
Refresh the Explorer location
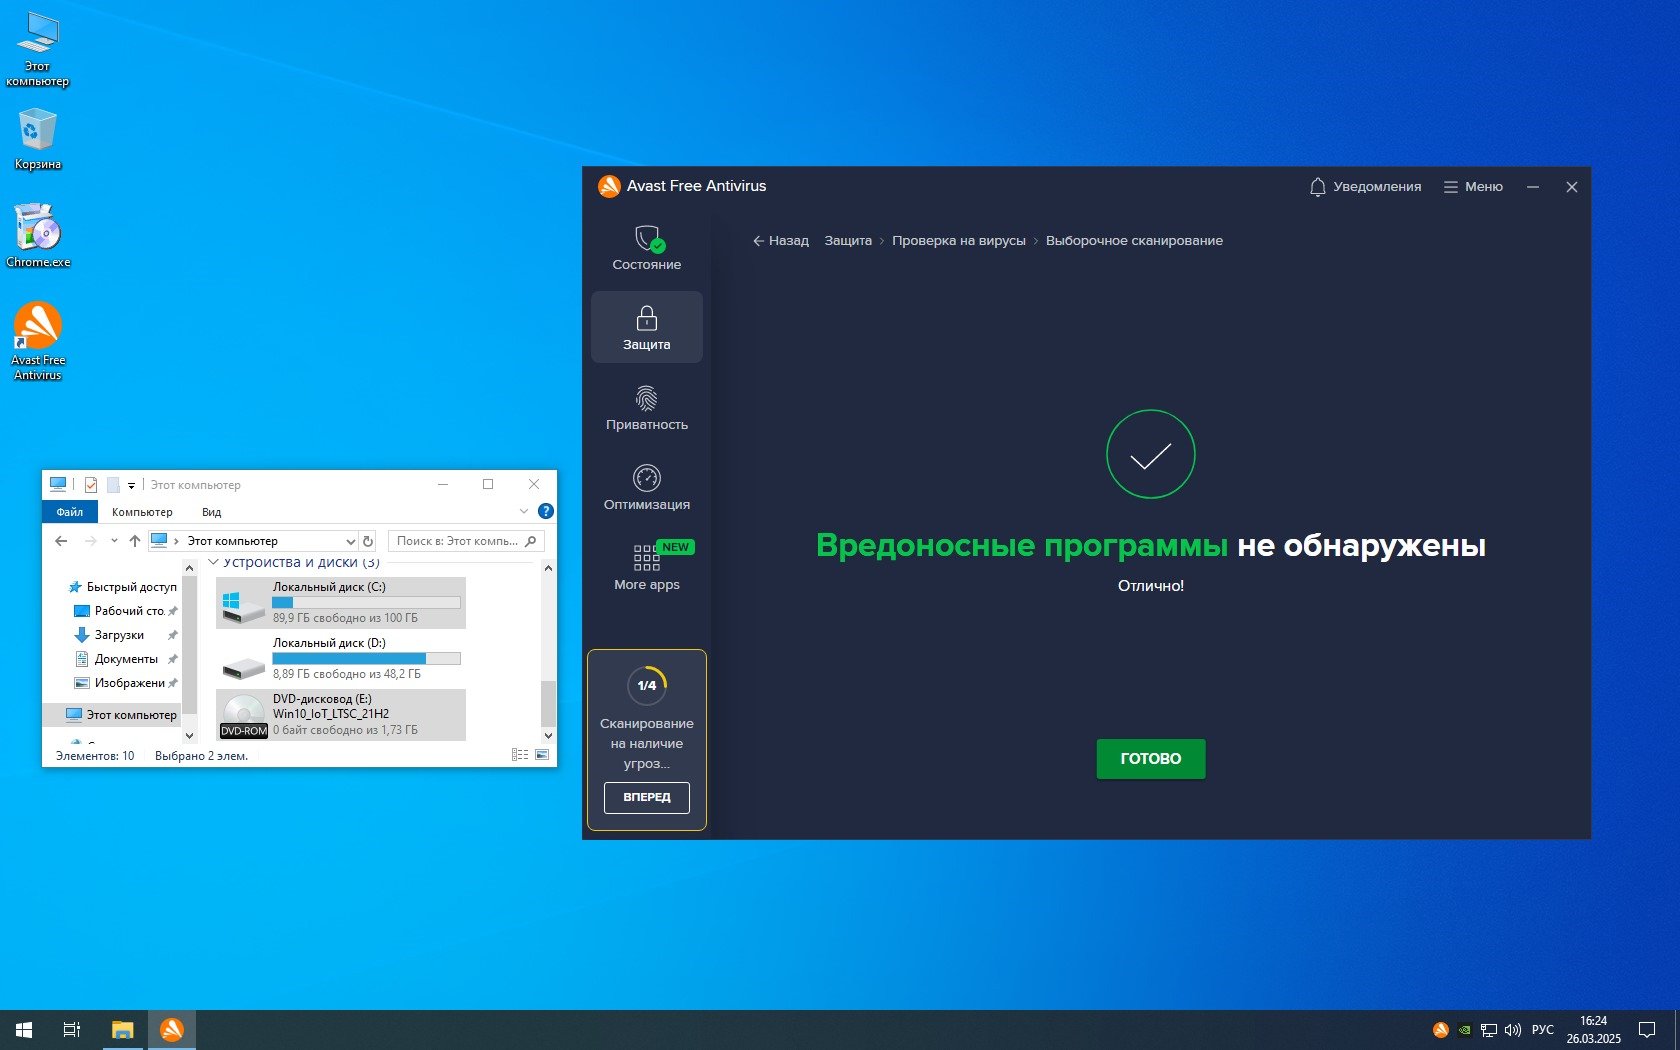[368, 541]
